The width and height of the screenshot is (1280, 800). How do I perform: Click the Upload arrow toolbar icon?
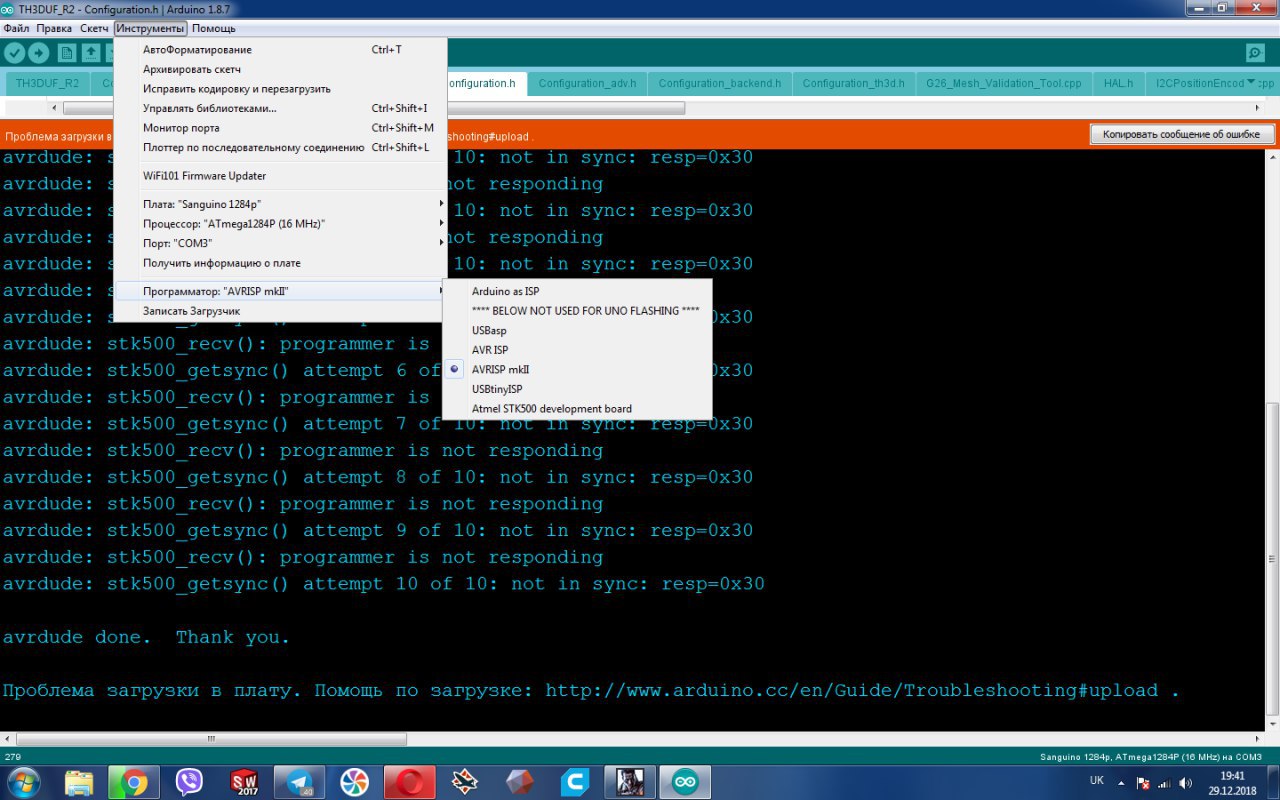pos(39,53)
